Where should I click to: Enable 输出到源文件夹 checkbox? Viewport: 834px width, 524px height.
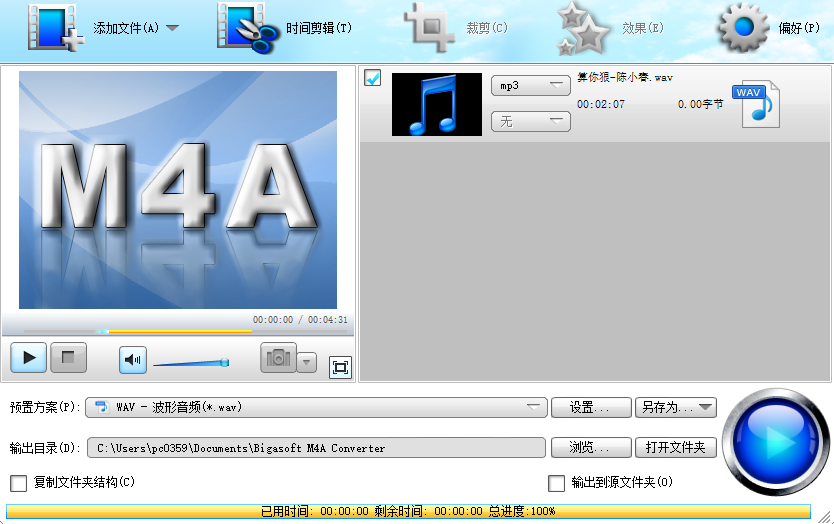[557, 483]
